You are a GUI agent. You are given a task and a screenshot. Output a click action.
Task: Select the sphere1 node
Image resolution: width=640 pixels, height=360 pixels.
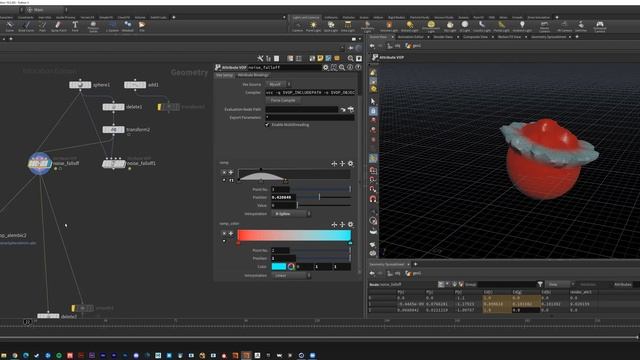80,85
